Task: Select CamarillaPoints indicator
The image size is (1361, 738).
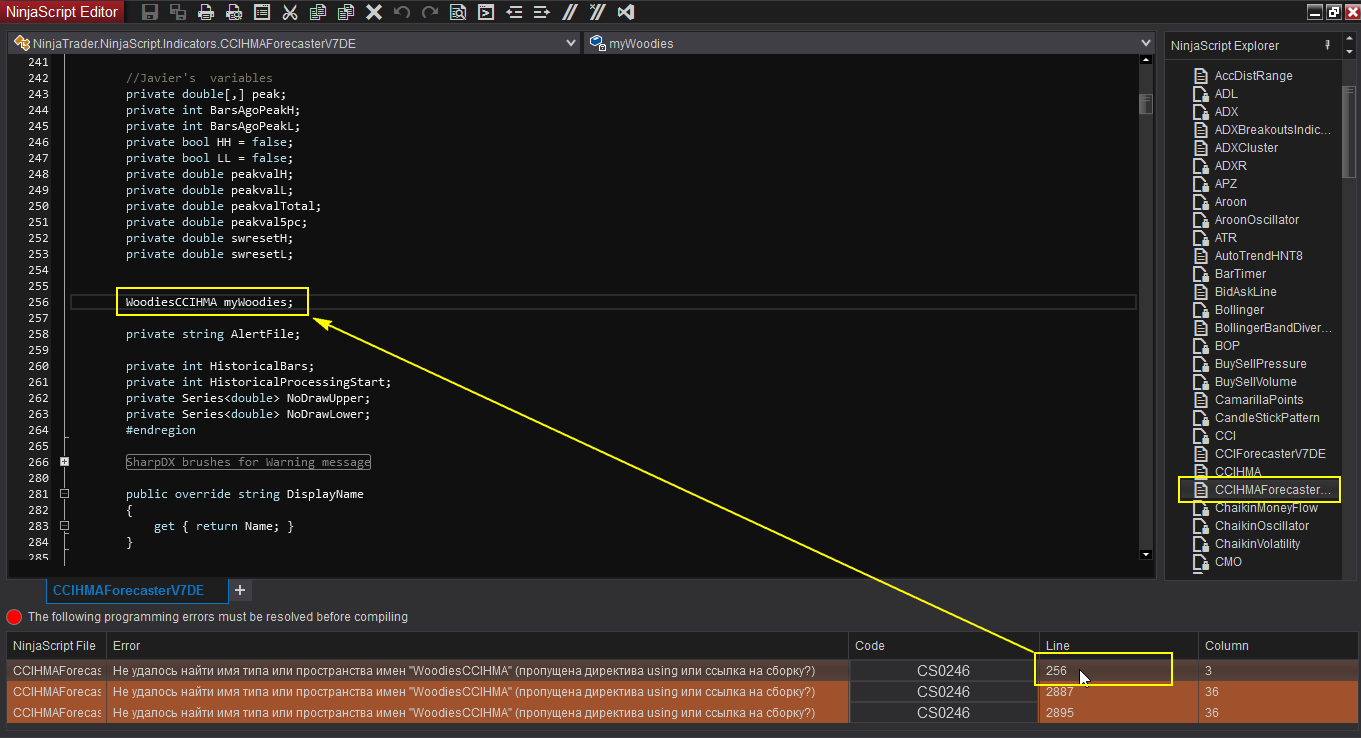Action: pos(1259,400)
